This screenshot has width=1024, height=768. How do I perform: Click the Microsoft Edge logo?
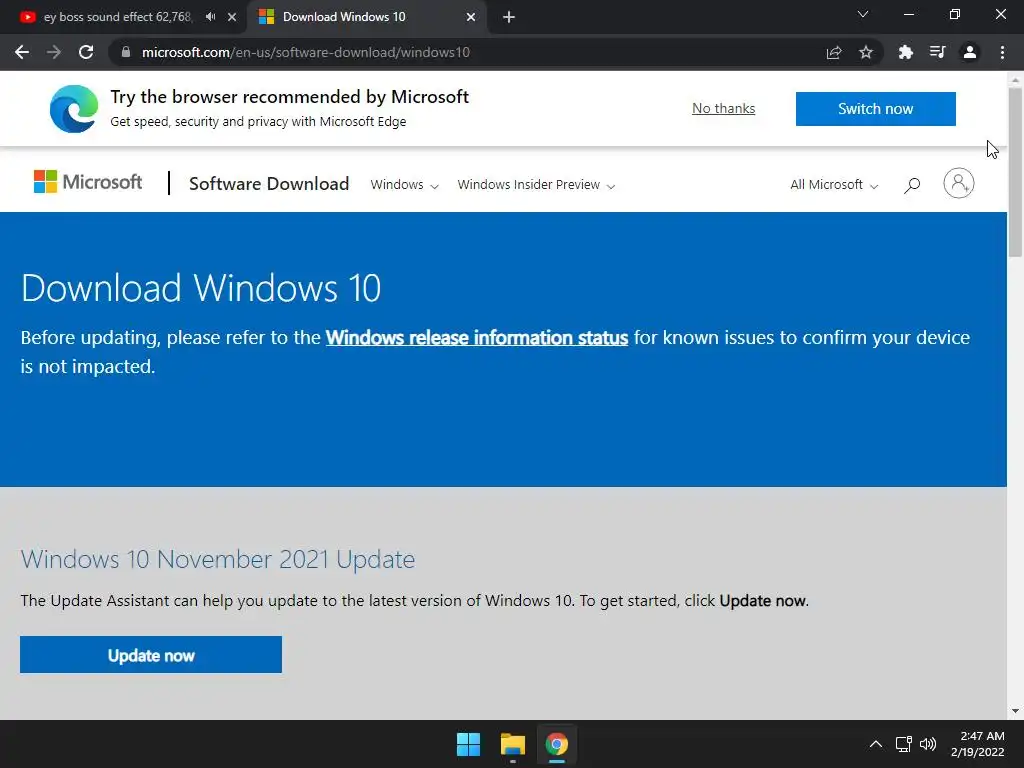click(x=74, y=108)
